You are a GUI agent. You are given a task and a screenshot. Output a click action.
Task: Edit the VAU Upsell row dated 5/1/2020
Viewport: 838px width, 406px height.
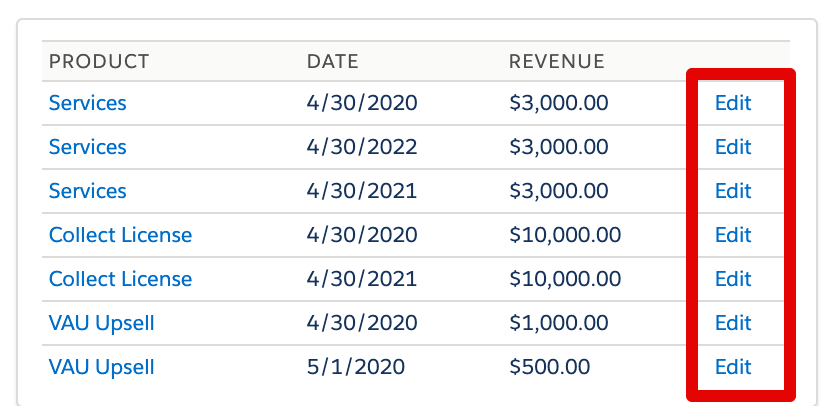[x=733, y=367]
